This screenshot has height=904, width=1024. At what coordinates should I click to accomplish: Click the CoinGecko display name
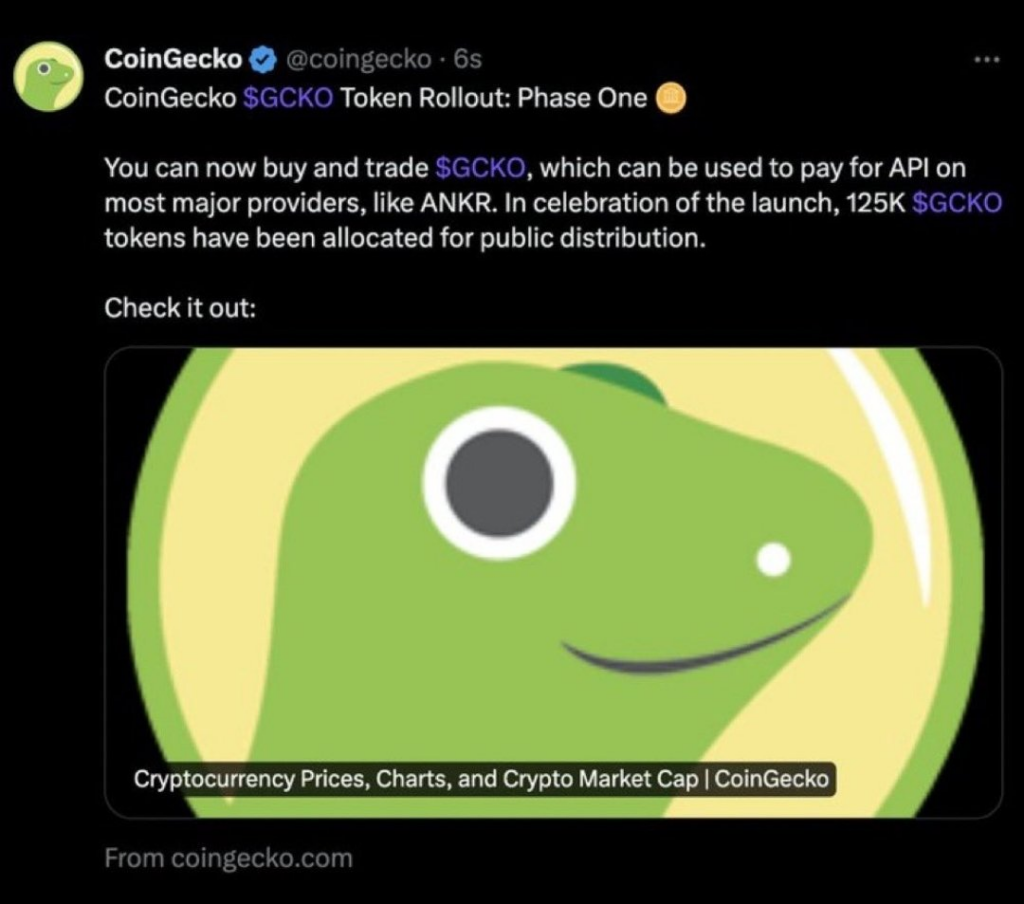[174, 60]
